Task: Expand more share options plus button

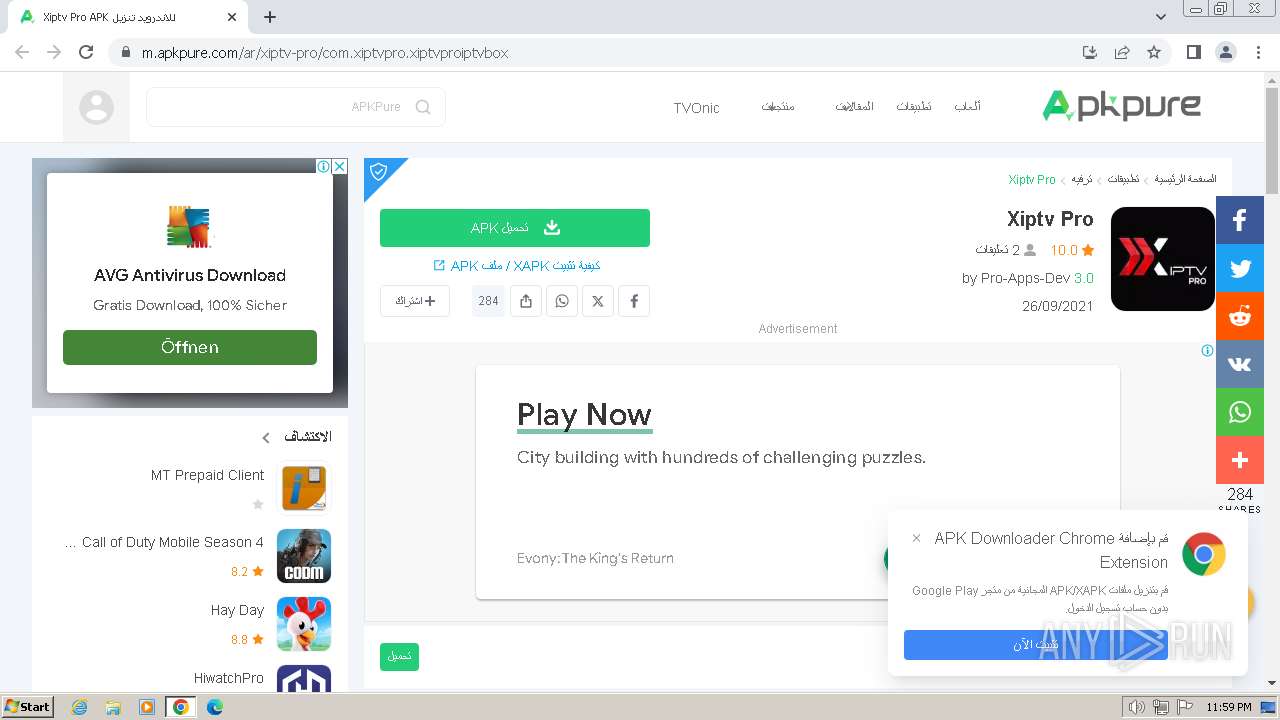Action: pos(1240,460)
